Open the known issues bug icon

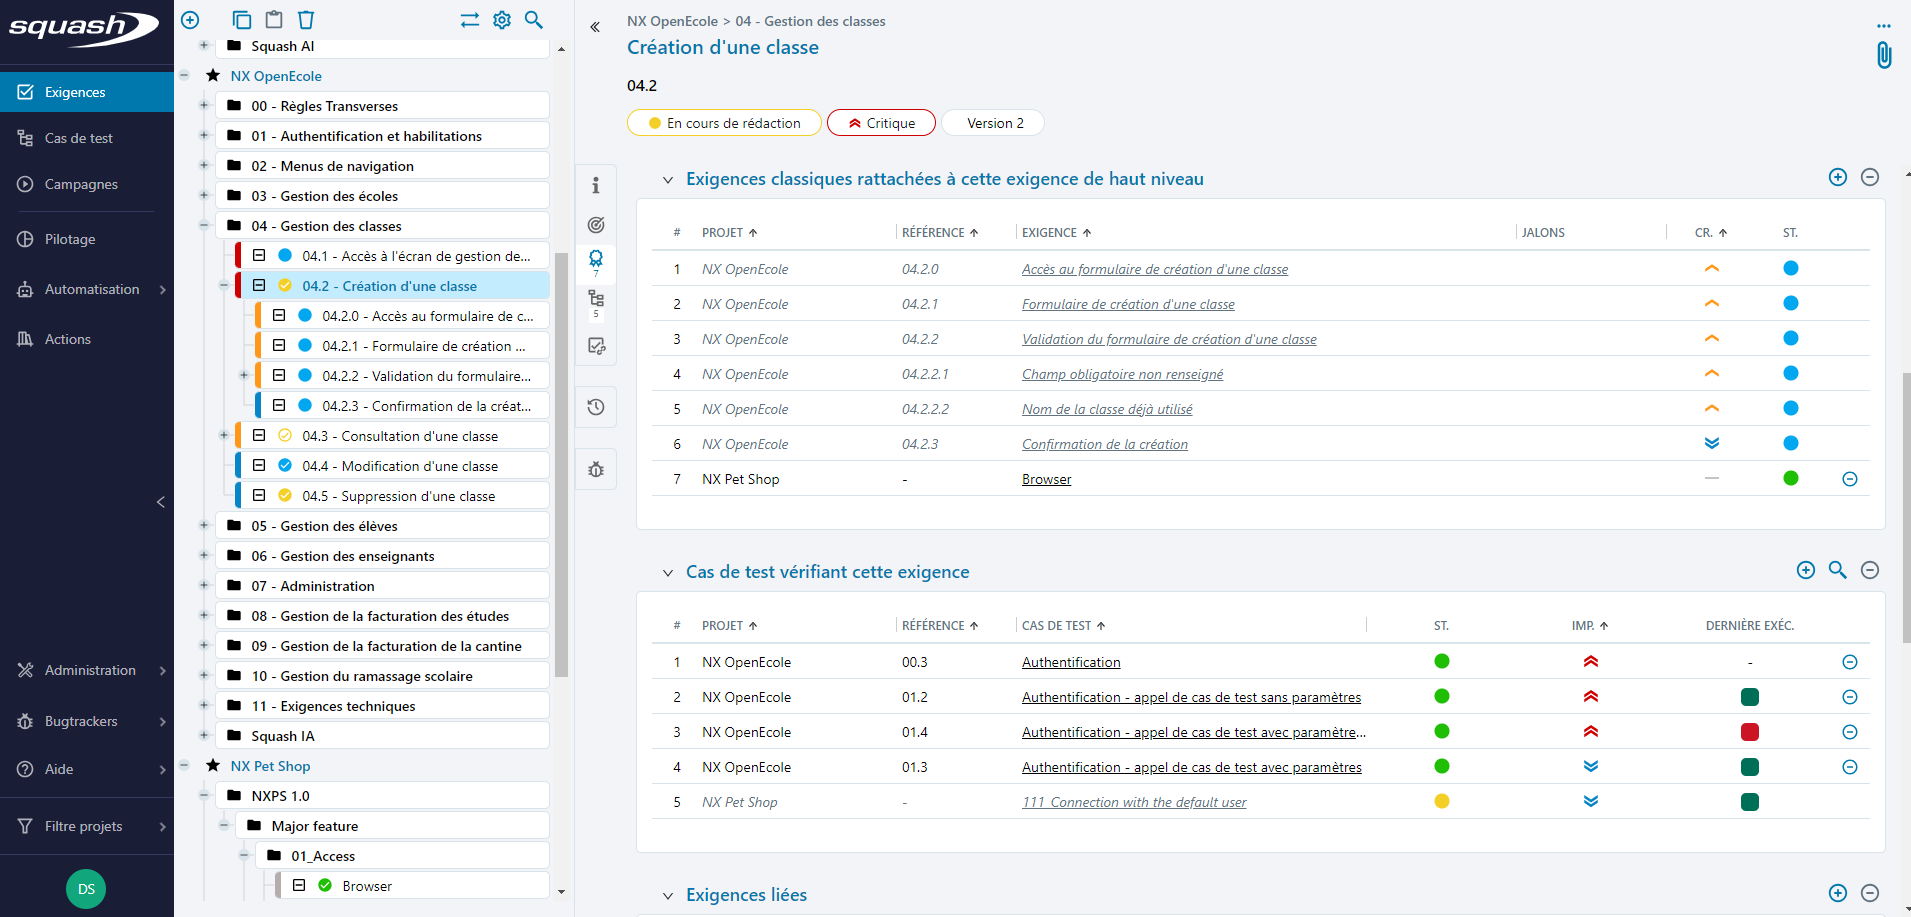[x=596, y=469]
